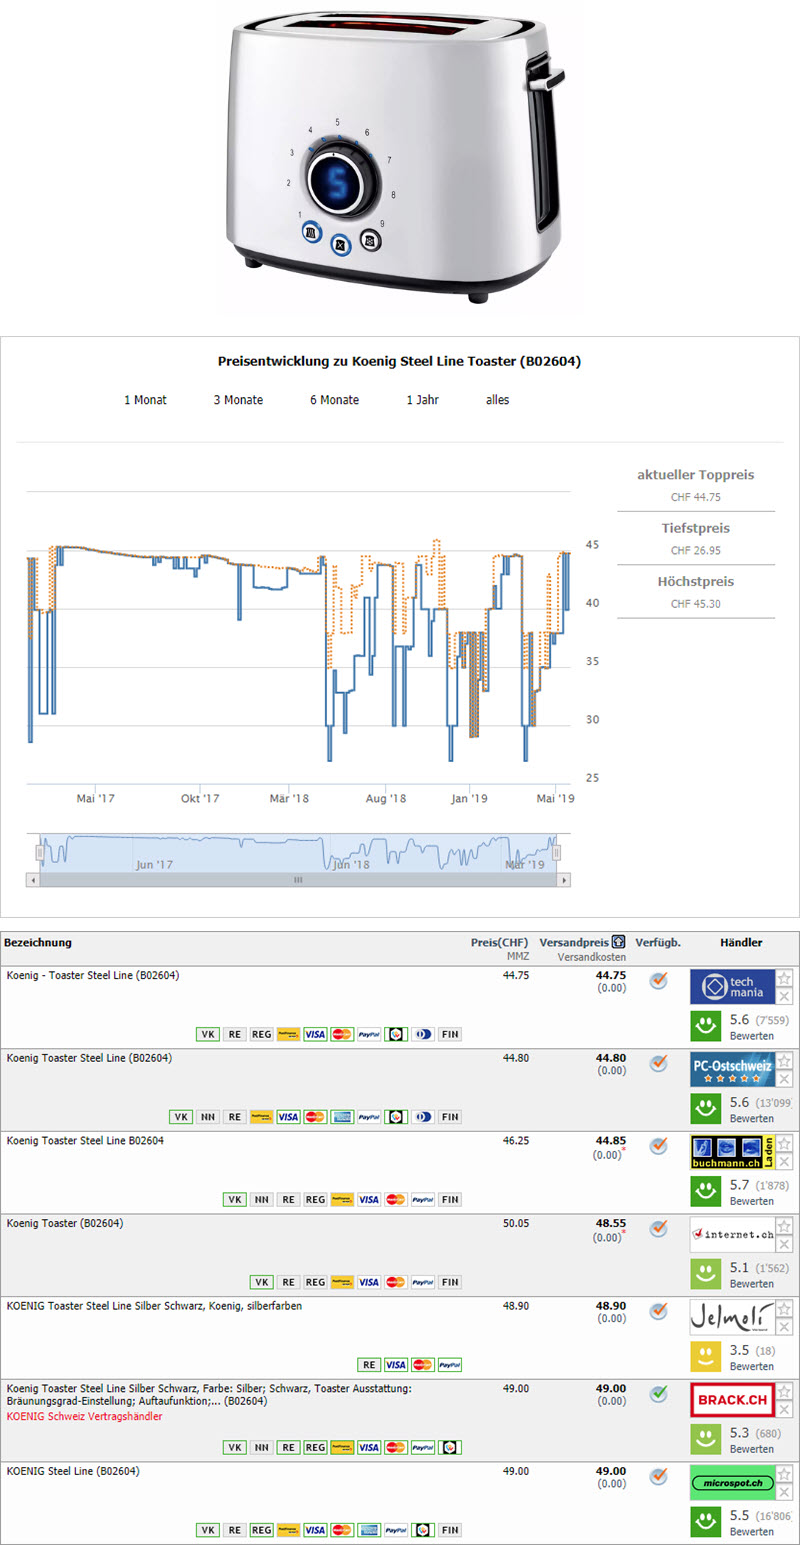The width and height of the screenshot is (800, 1545).
Task: Favorite internet.ch with the star icon
Action: (785, 1225)
